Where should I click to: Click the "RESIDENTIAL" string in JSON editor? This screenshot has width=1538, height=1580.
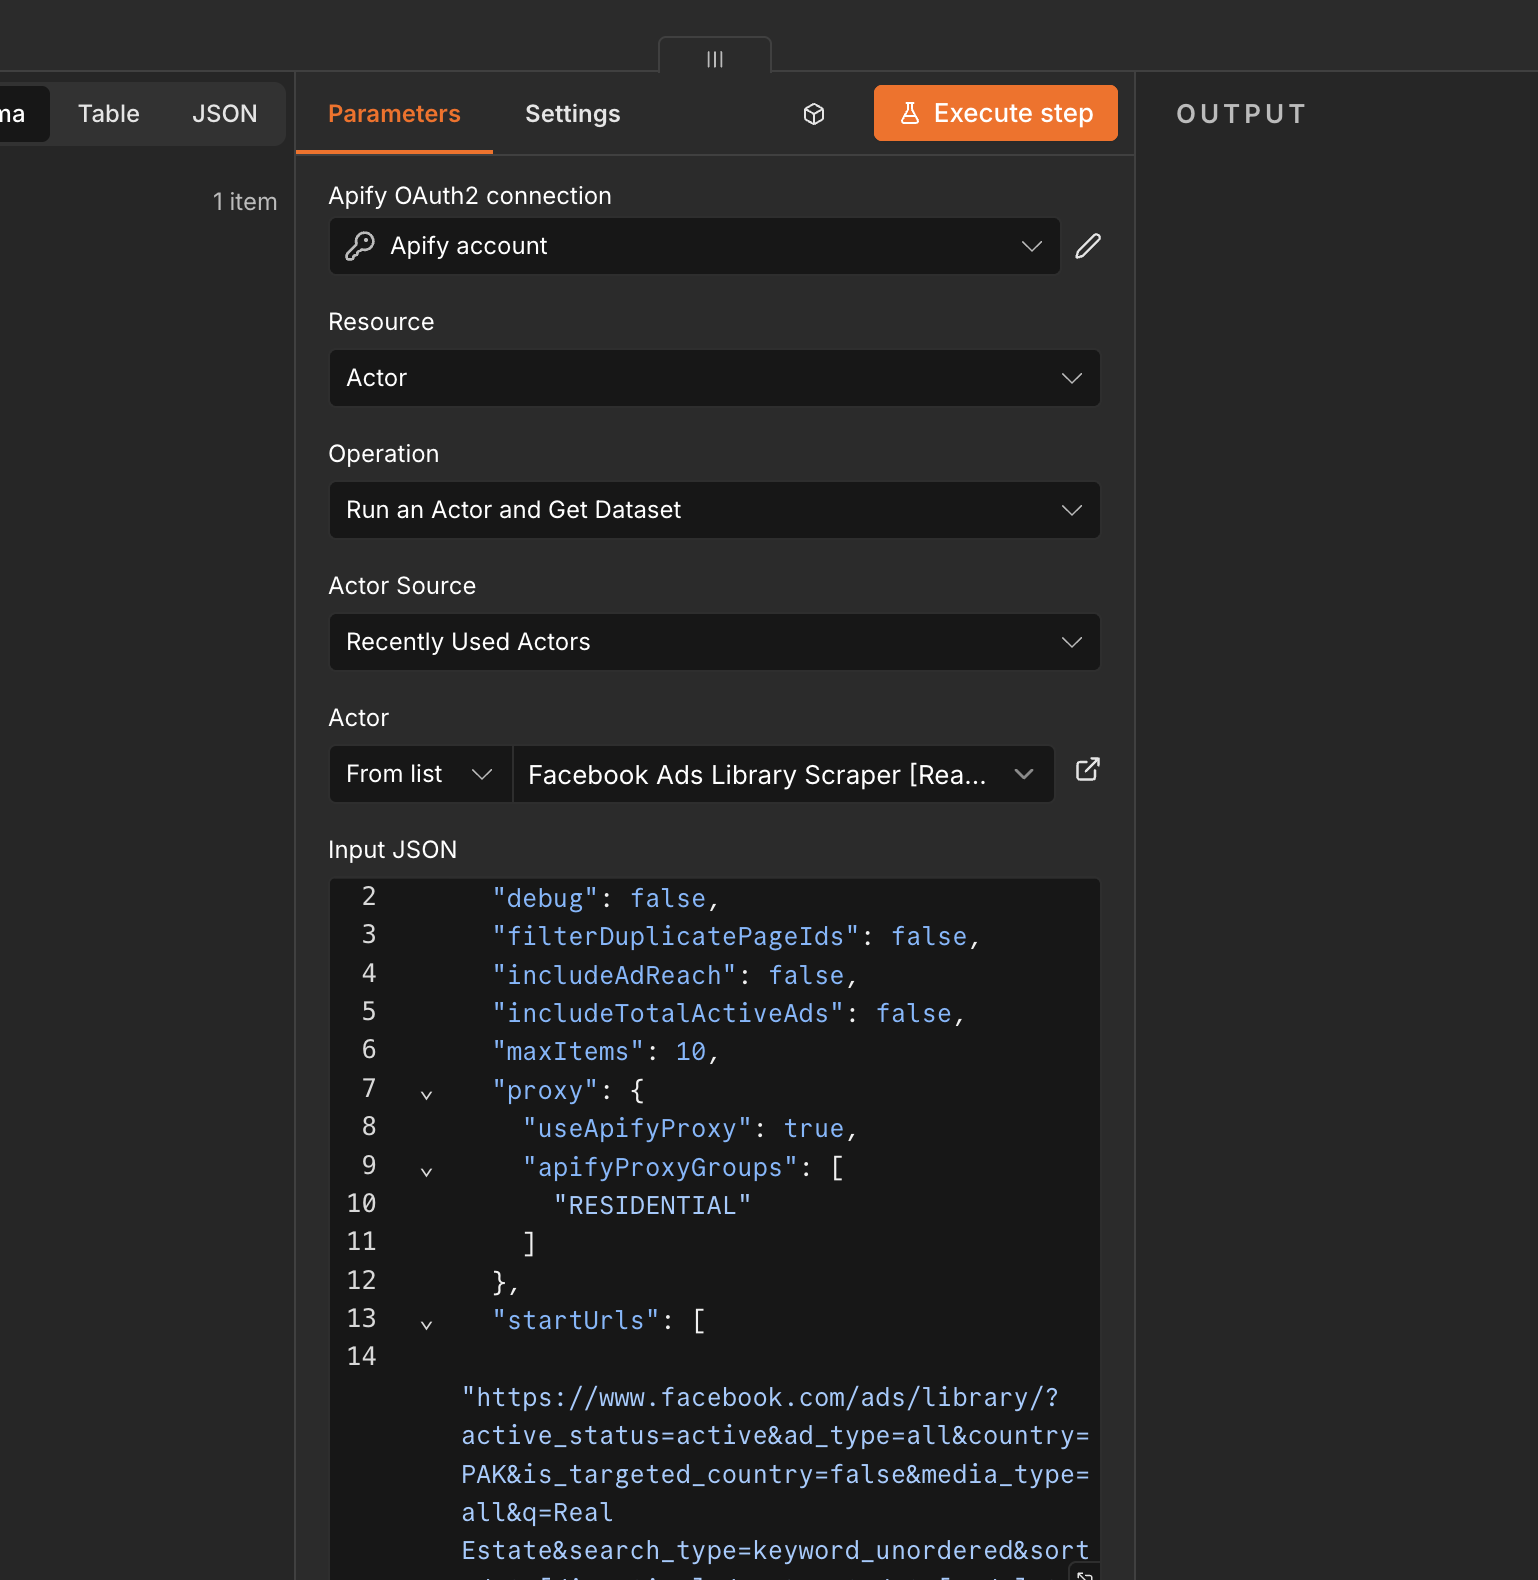[652, 1206]
